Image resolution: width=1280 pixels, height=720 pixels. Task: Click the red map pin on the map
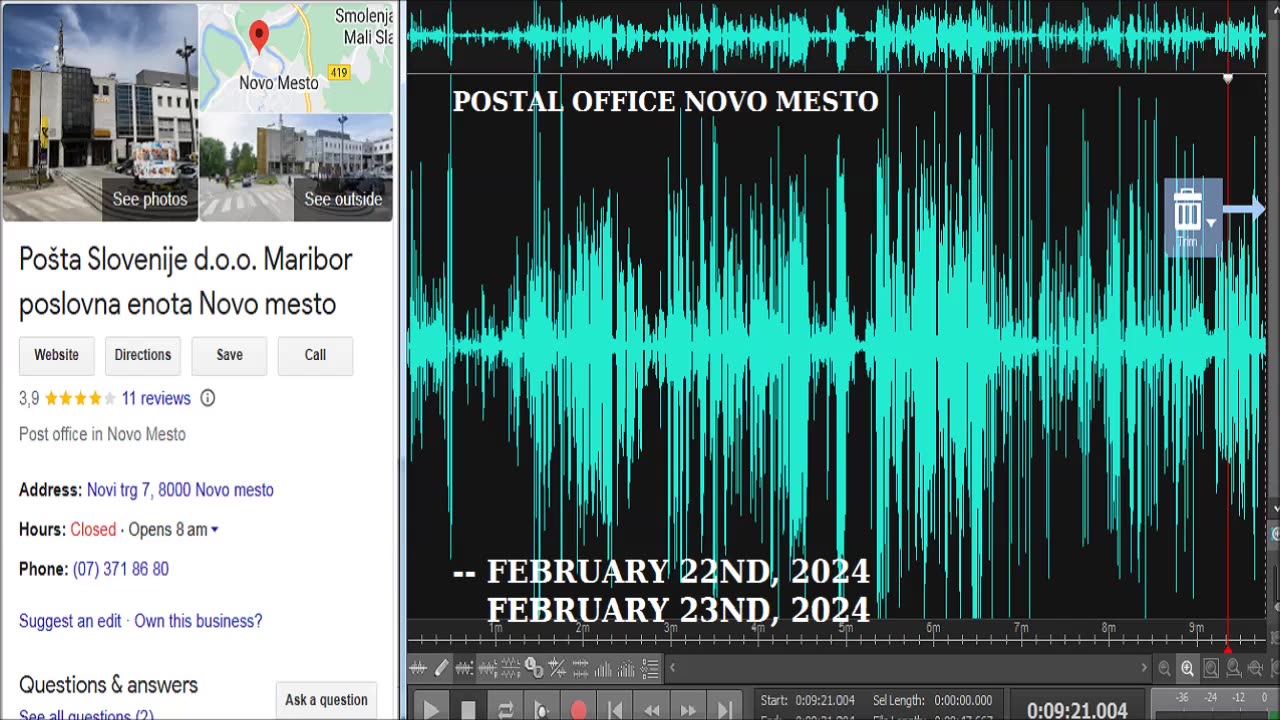pyautogui.click(x=259, y=36)
